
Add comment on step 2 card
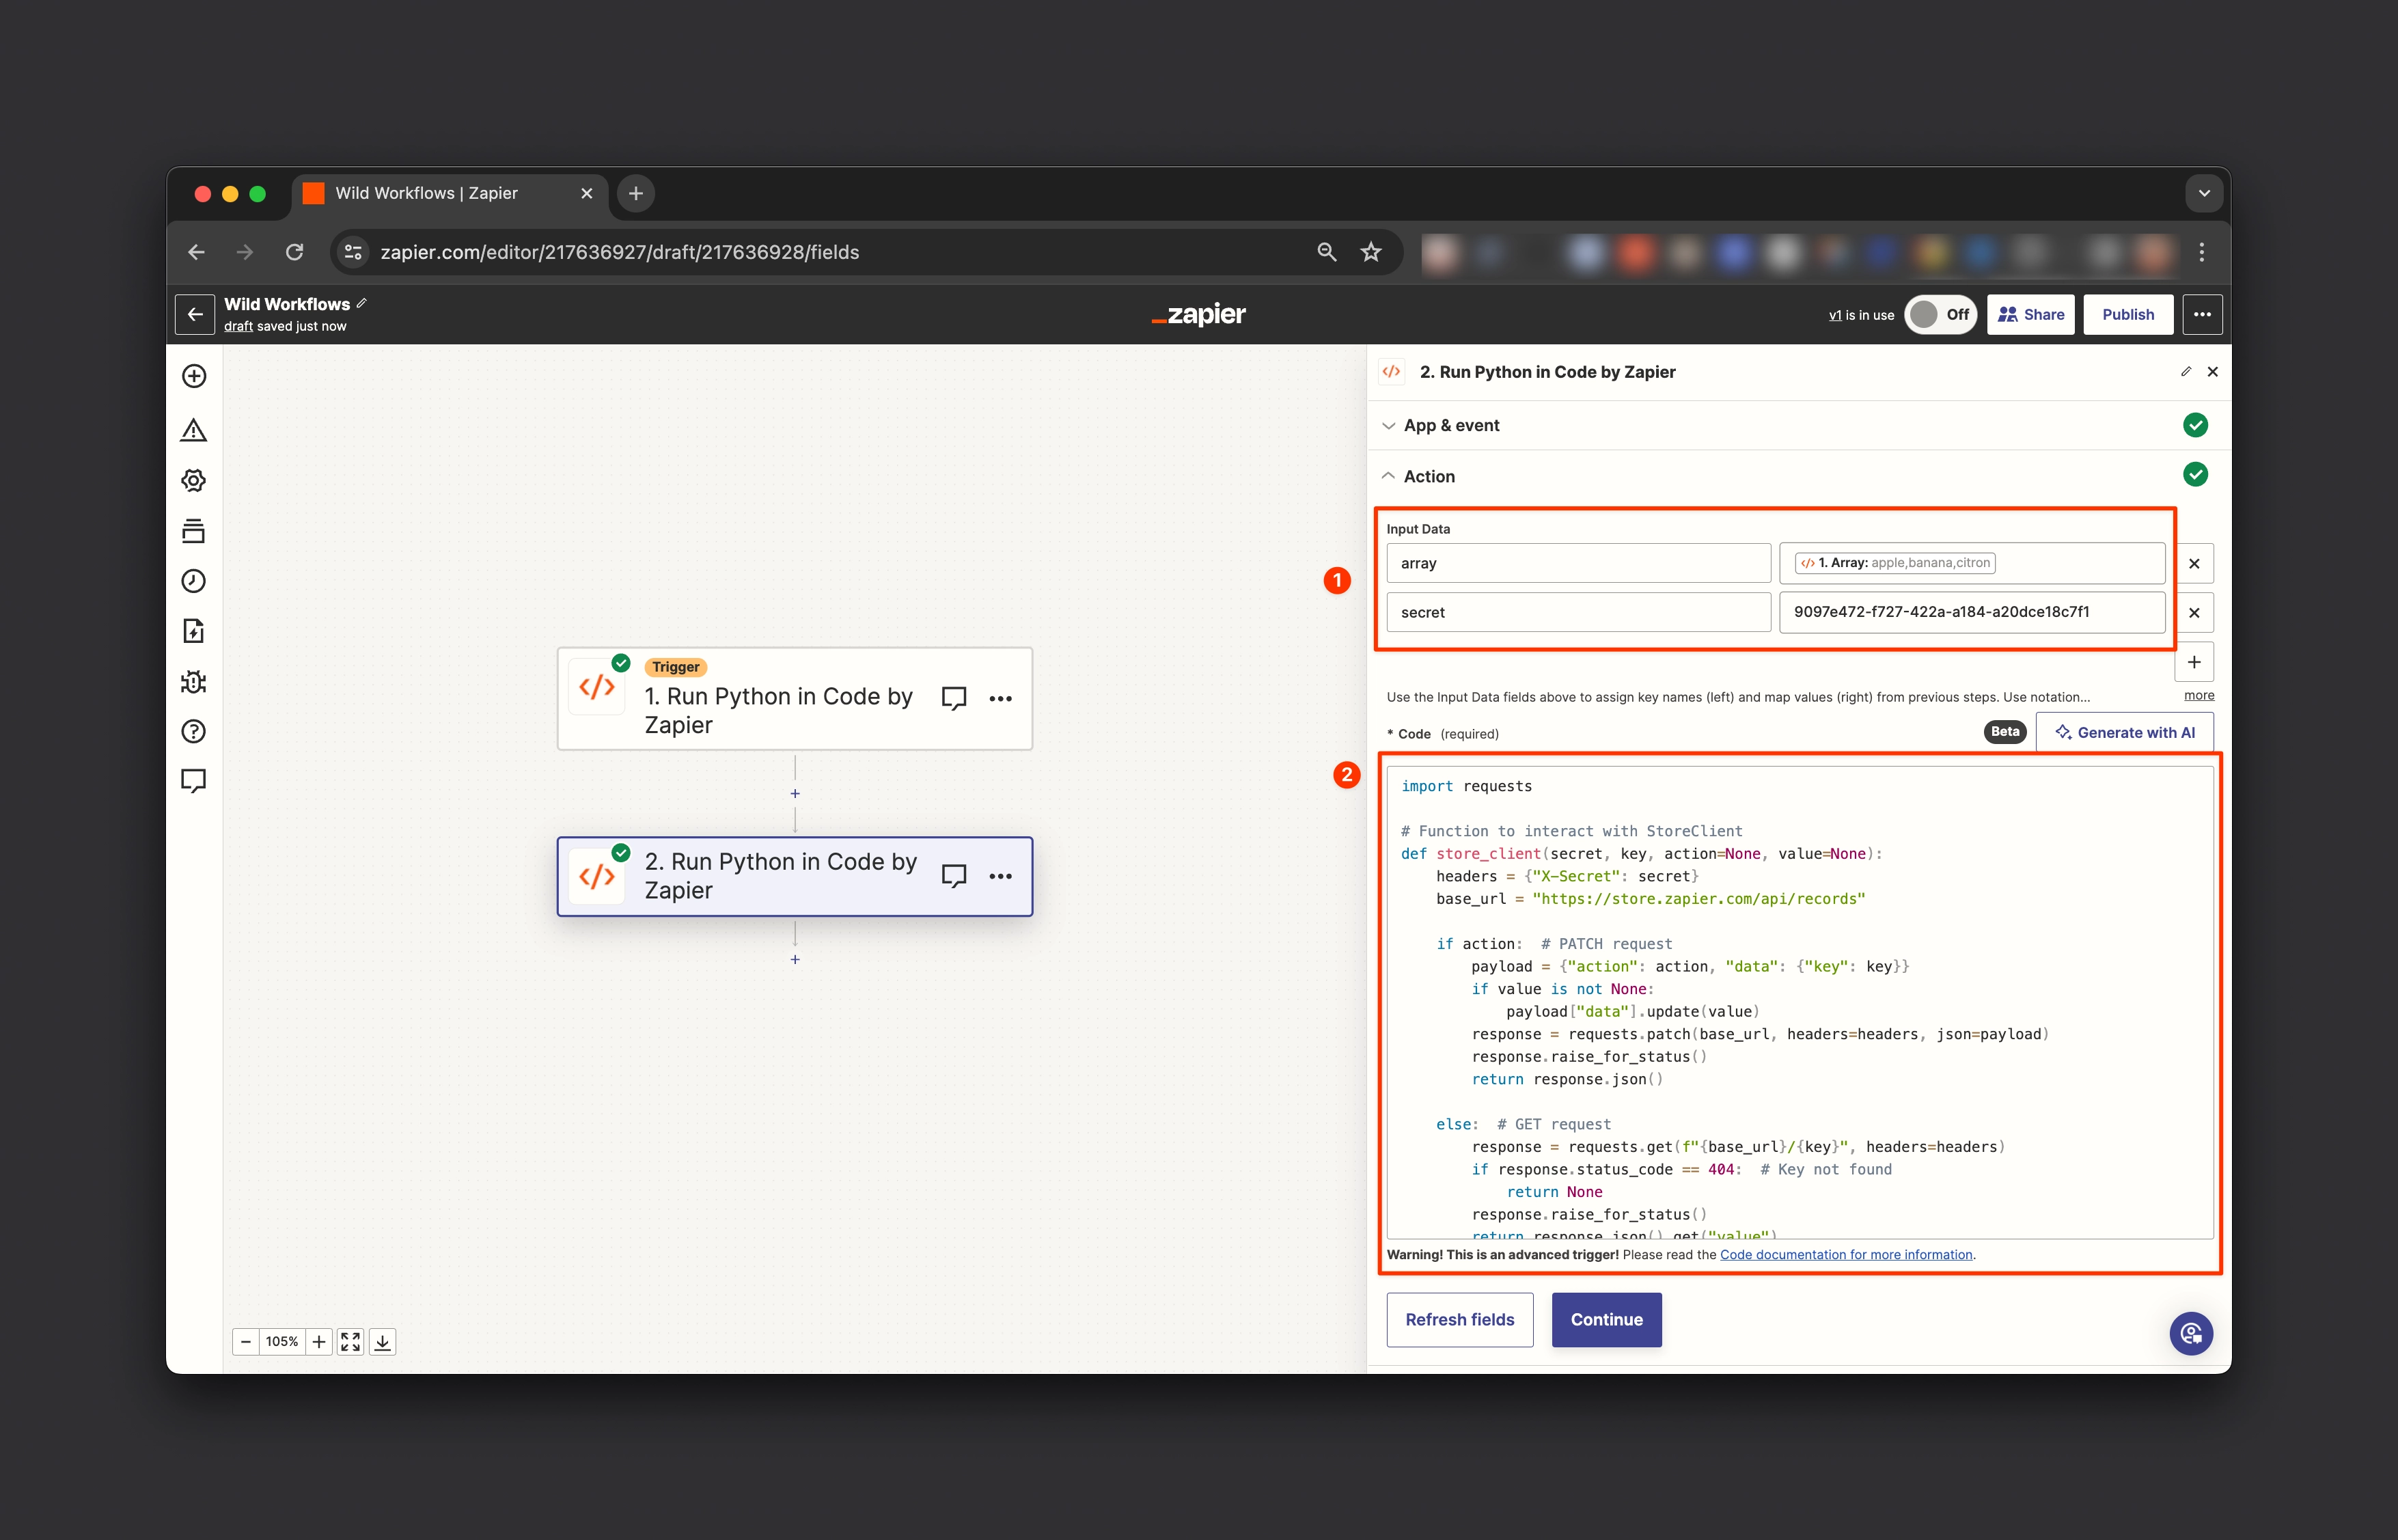click(954, 876)
